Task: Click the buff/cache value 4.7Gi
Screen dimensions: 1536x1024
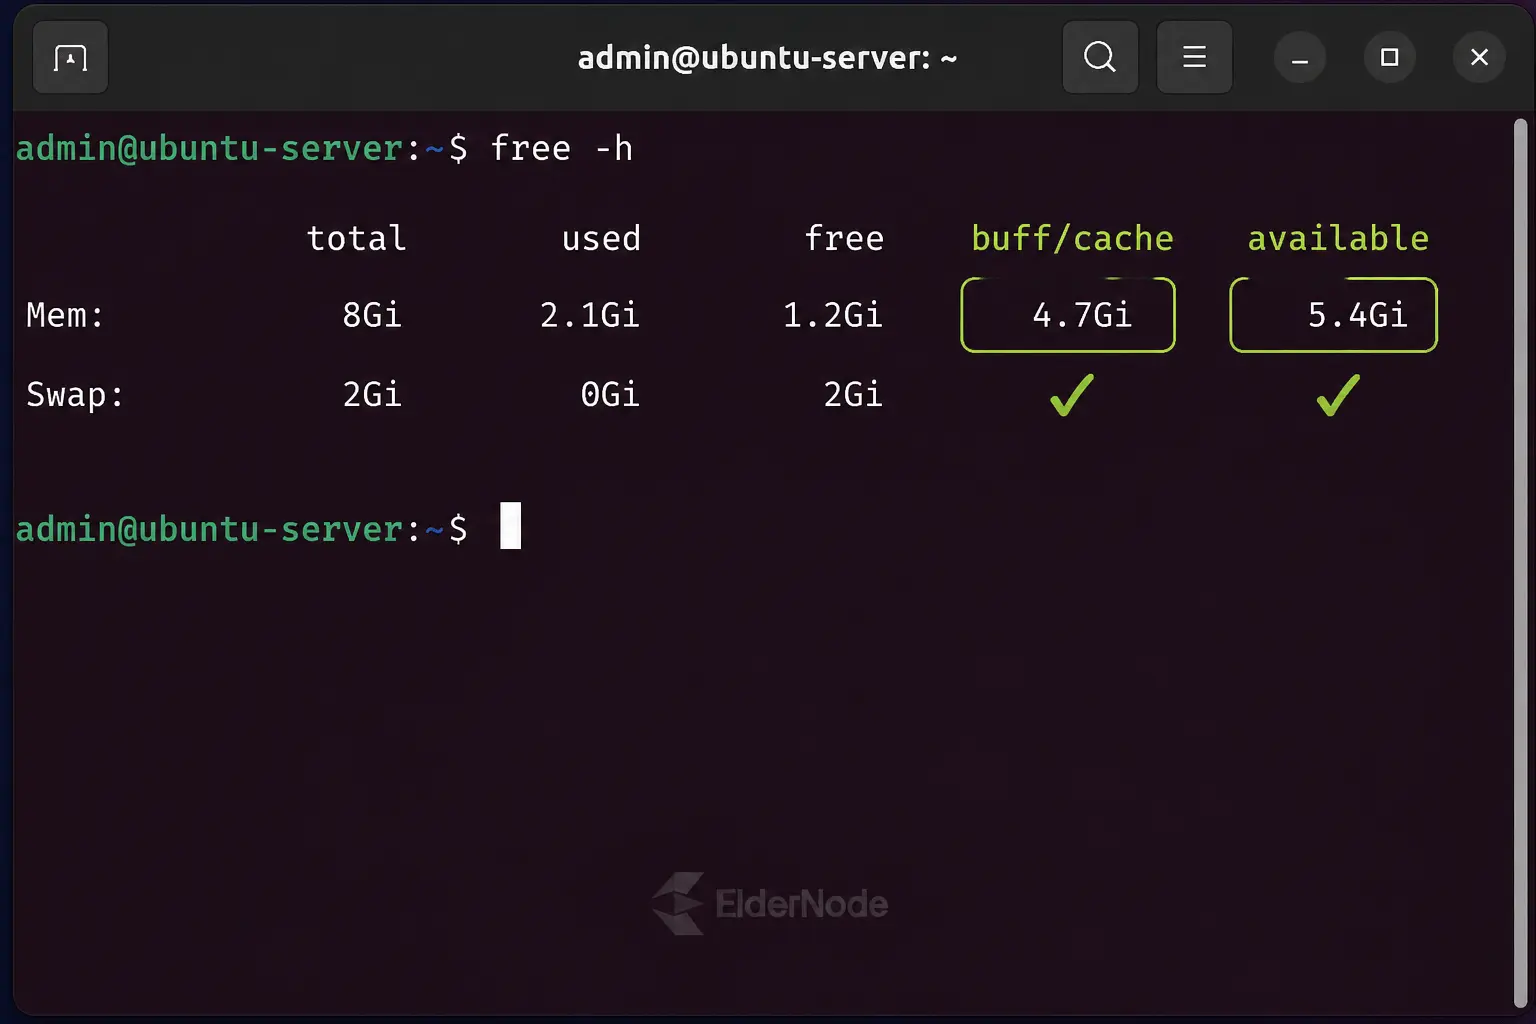Action: tap(1082, 315)
